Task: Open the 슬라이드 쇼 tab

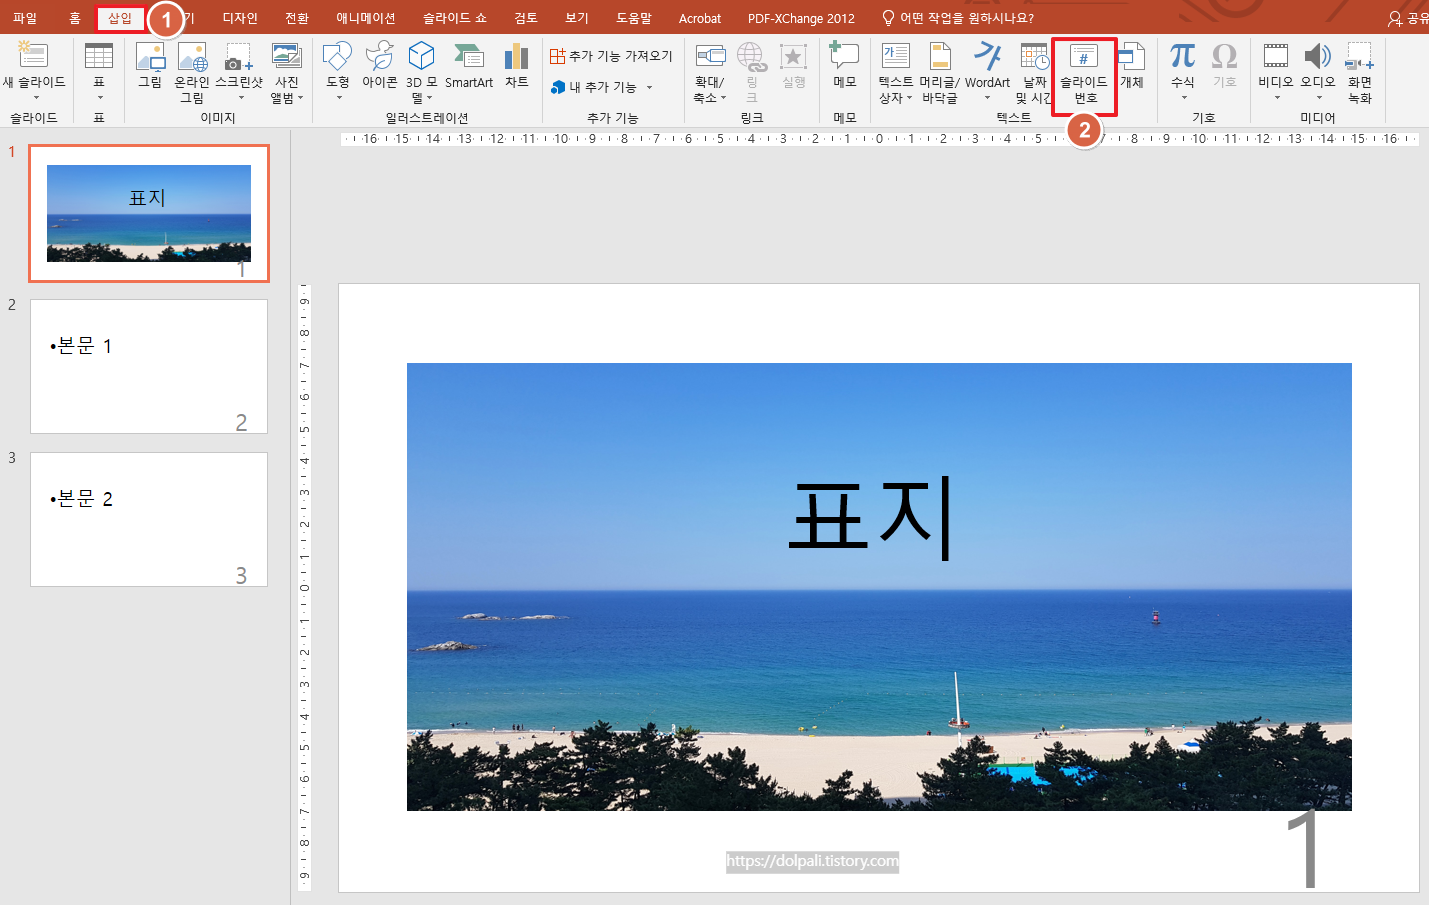Action: pyautogui.click(x=455, y=18)
